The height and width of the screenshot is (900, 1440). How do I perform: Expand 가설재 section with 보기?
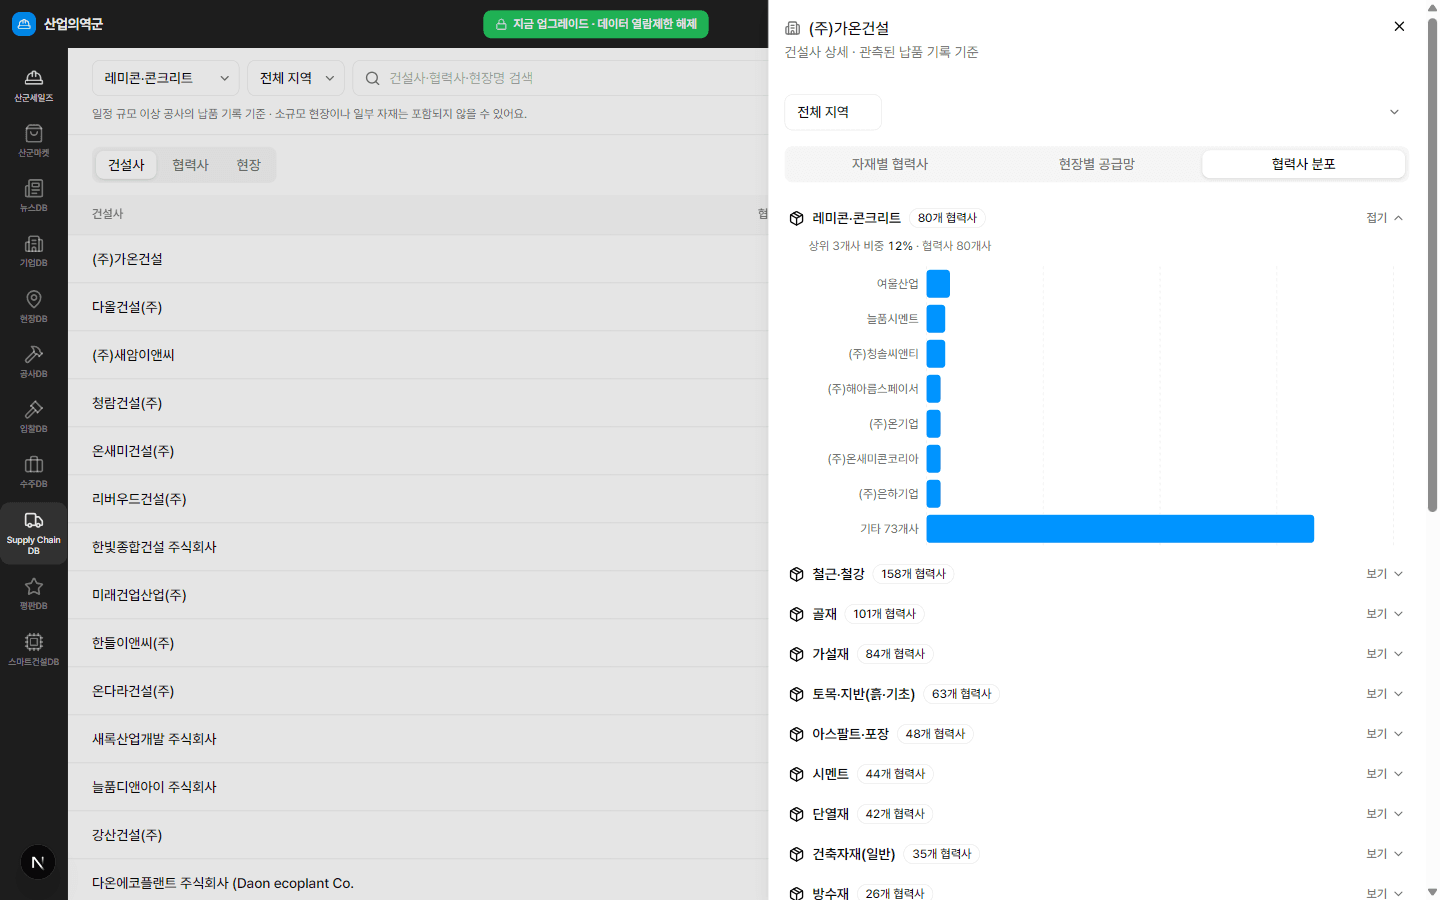coord(1385,654)
